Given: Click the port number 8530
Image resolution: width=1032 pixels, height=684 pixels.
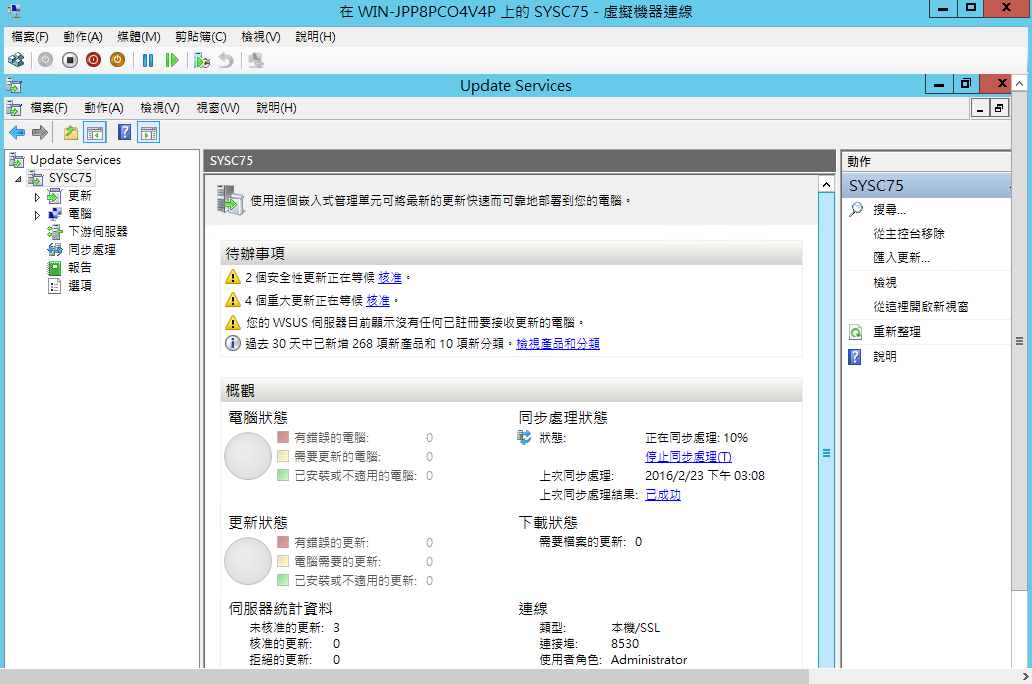Looking at the screenshot, I should click(625, 644).
